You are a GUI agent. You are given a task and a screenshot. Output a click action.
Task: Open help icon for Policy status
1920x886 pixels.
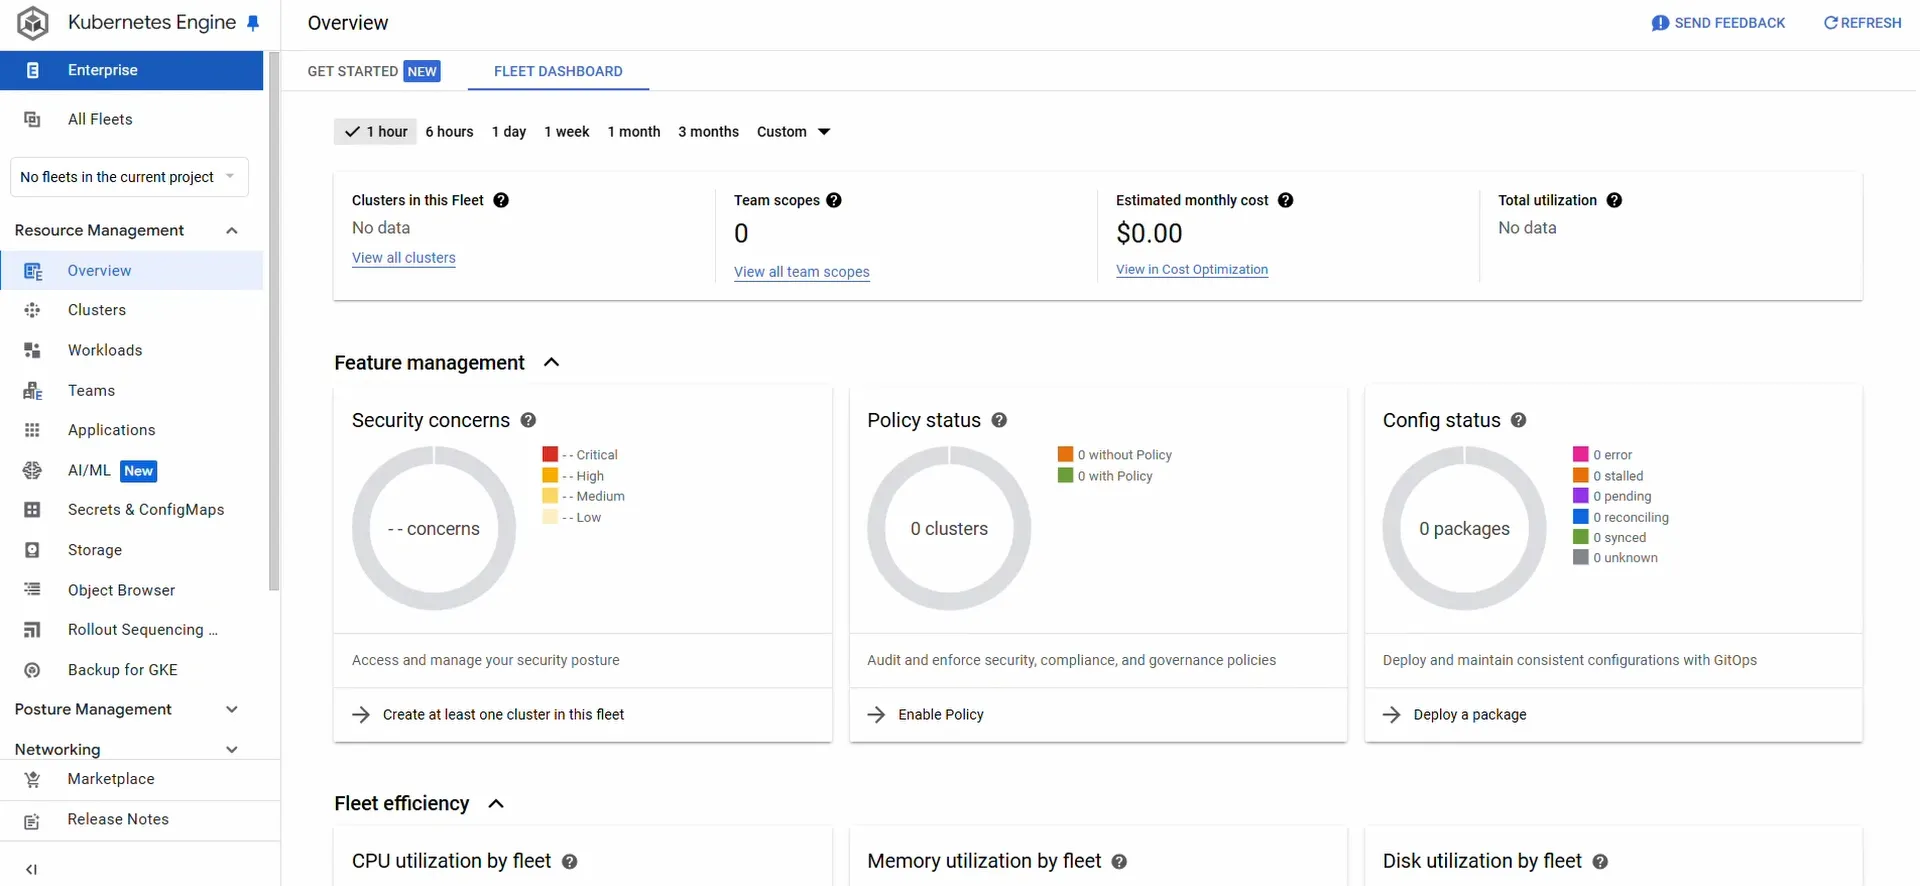[x=999, y=420]
